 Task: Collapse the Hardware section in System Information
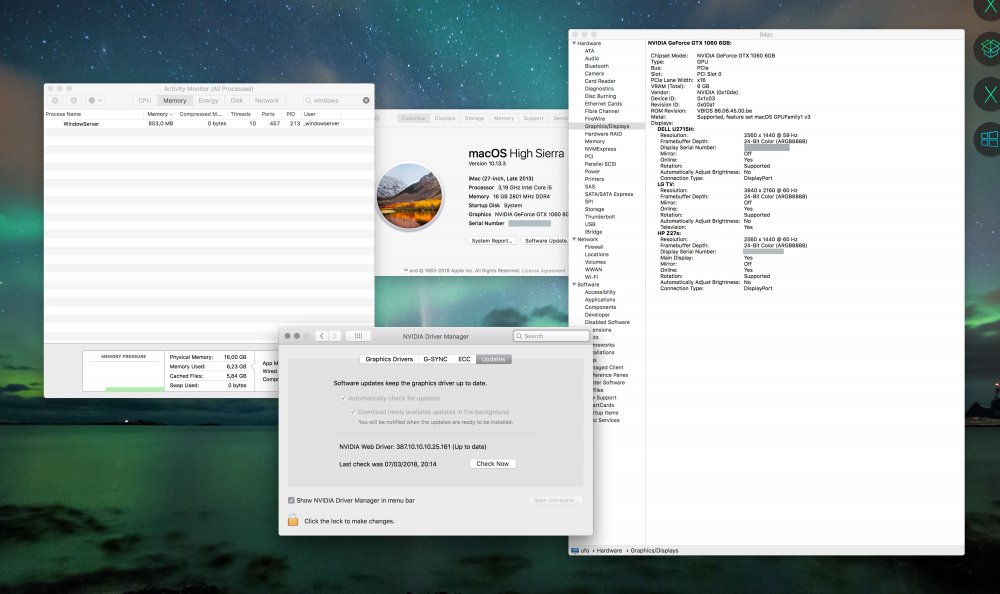[x=574, y=43]
